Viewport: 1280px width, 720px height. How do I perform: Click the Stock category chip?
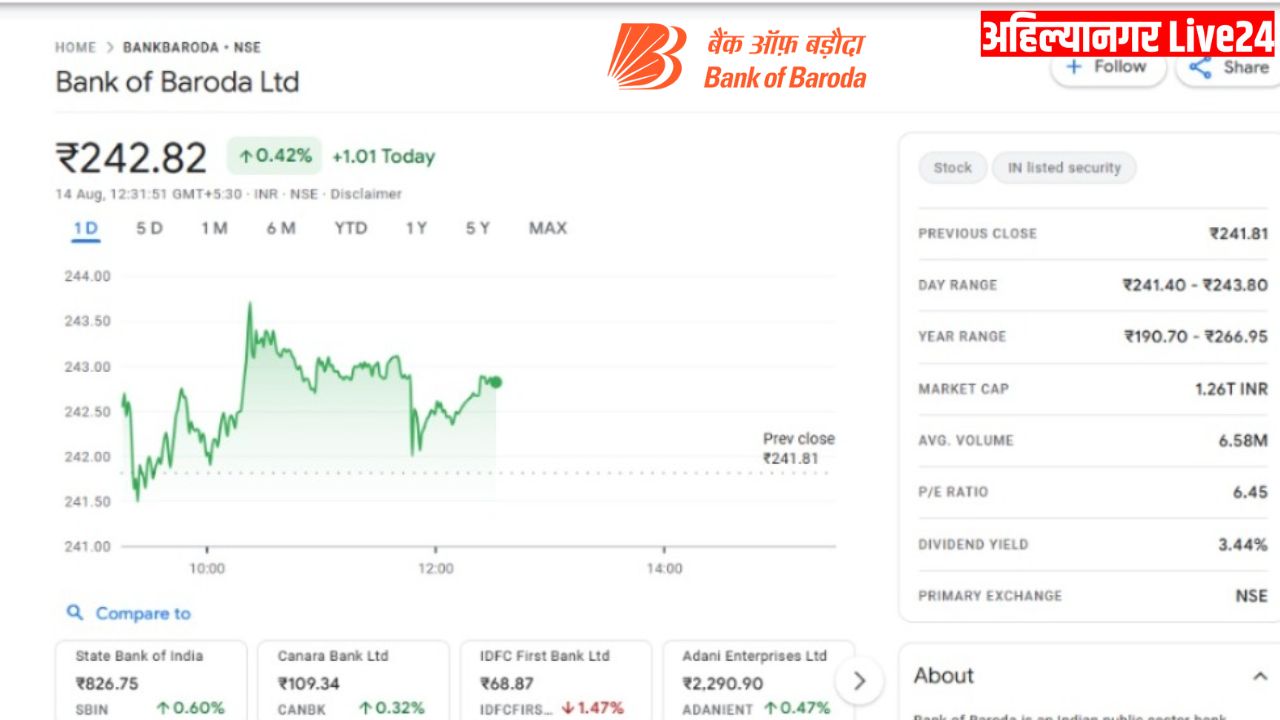(x=952, y=168)
